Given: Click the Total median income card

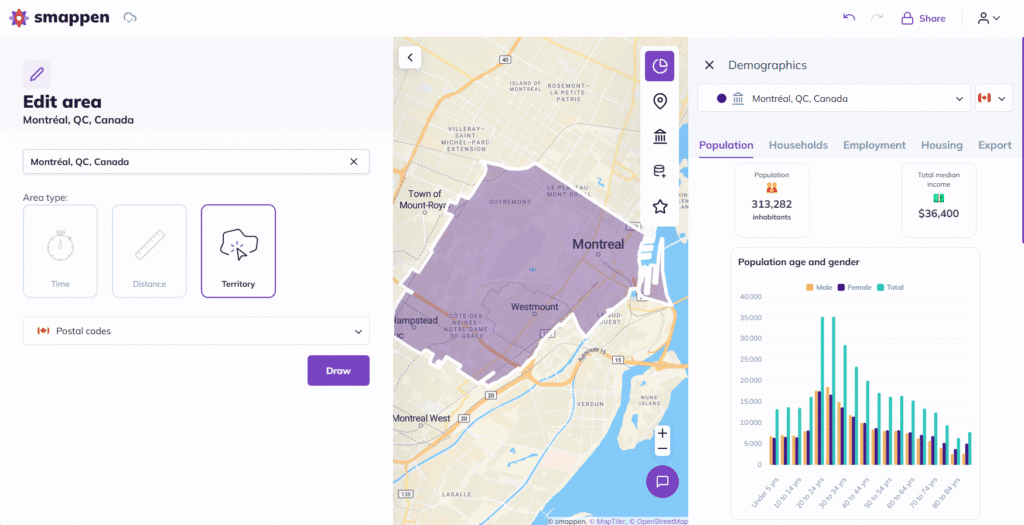Looking at the screenshot, I should (939, 200).
